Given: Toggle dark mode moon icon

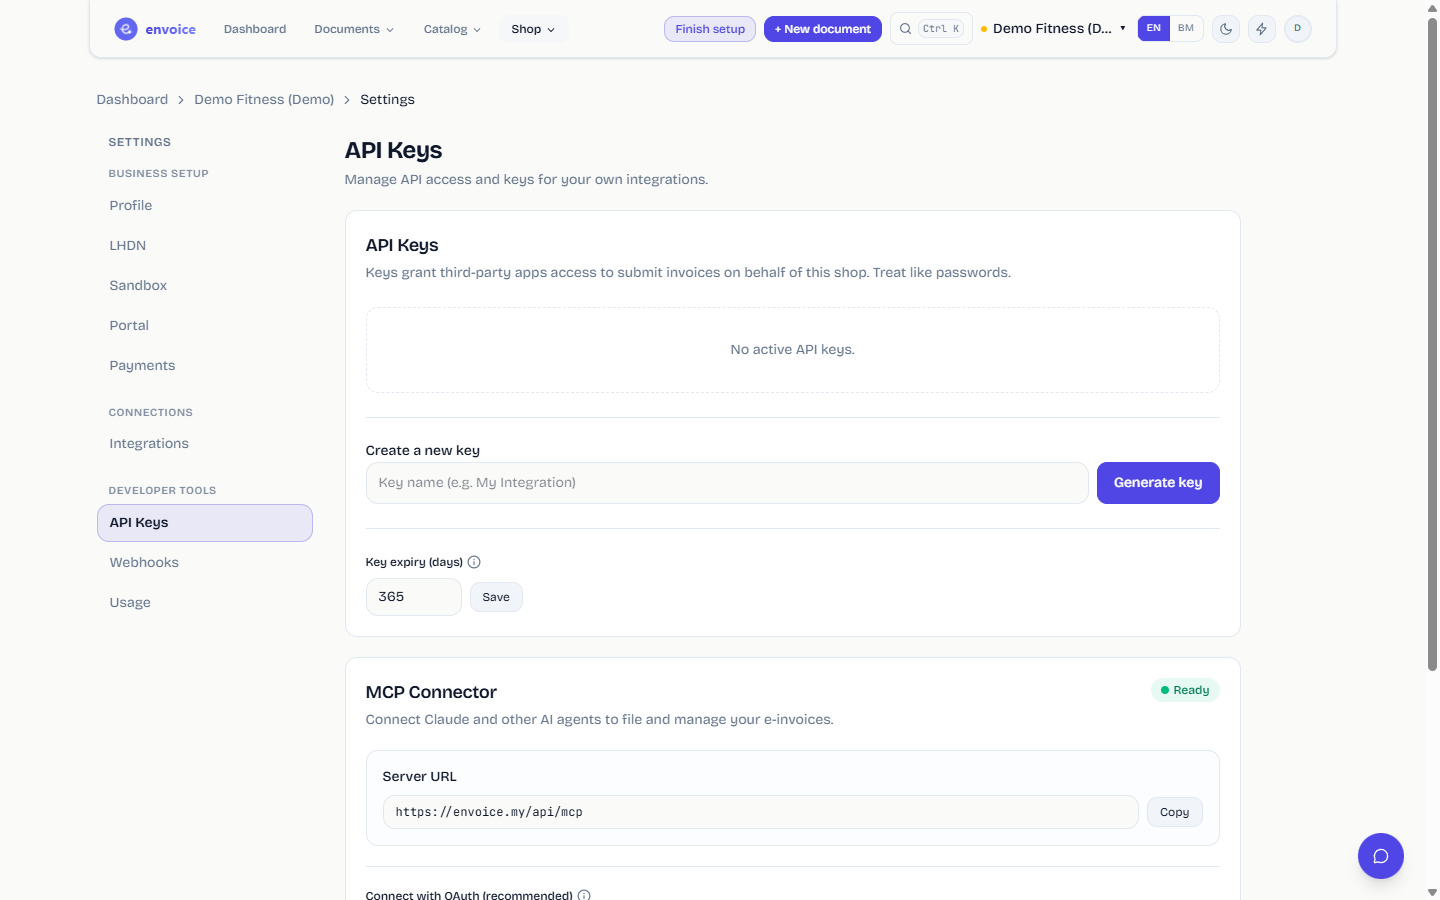Looking at the screenshot, I should (1226, 29).
